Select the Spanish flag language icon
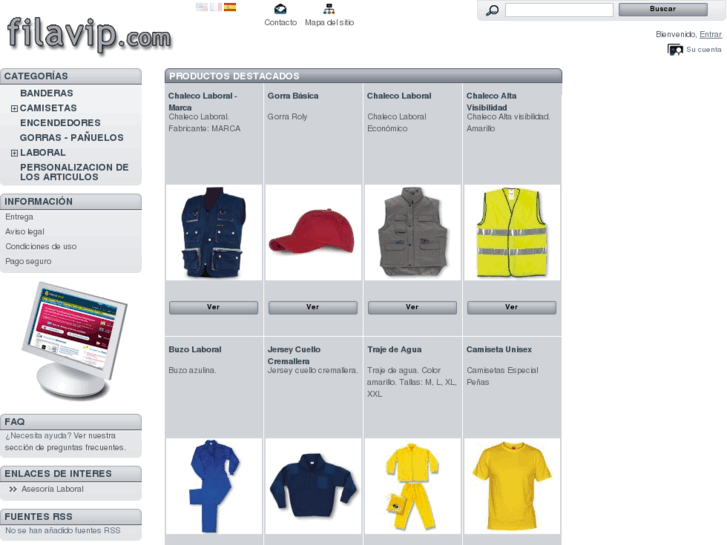This screenshot has height=545, width=727. click(x=230, y=7)
